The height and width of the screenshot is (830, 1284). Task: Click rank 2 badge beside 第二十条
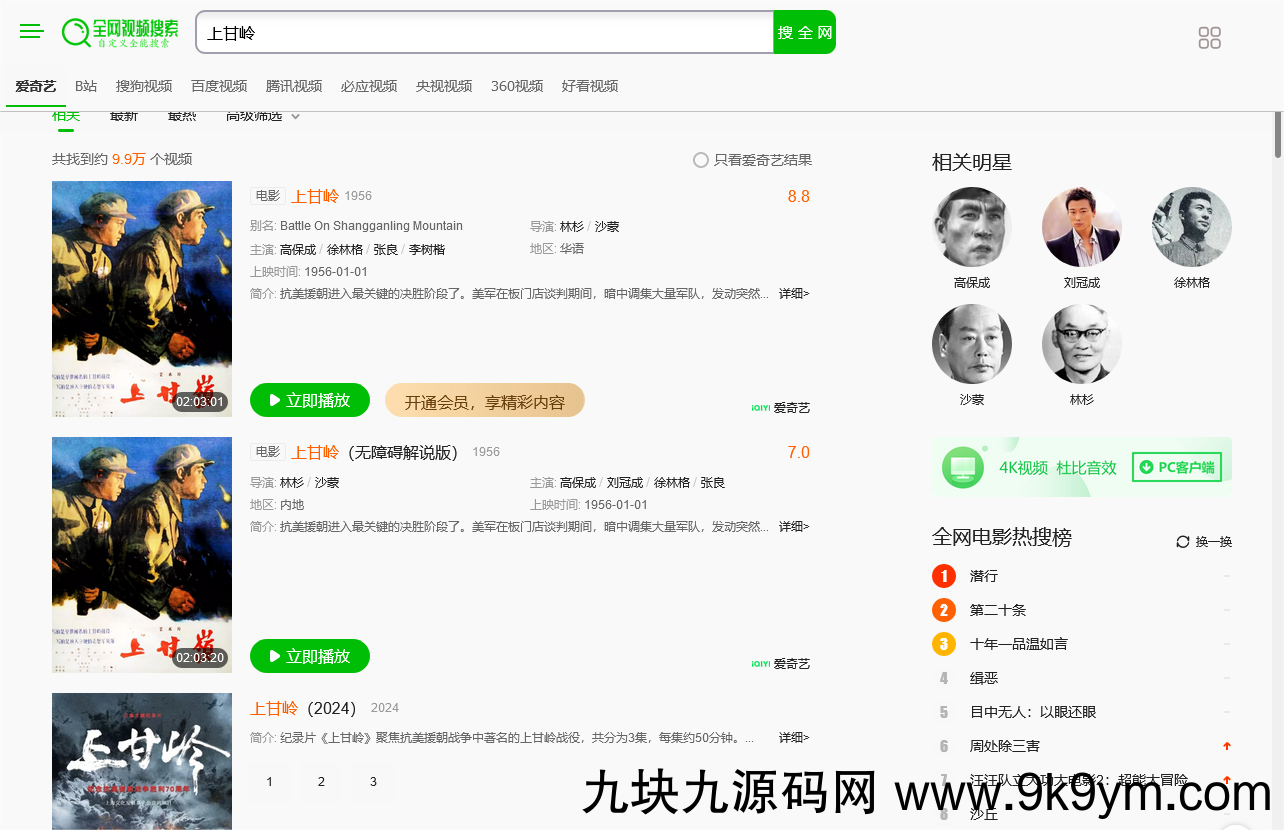tap(944, 610)
